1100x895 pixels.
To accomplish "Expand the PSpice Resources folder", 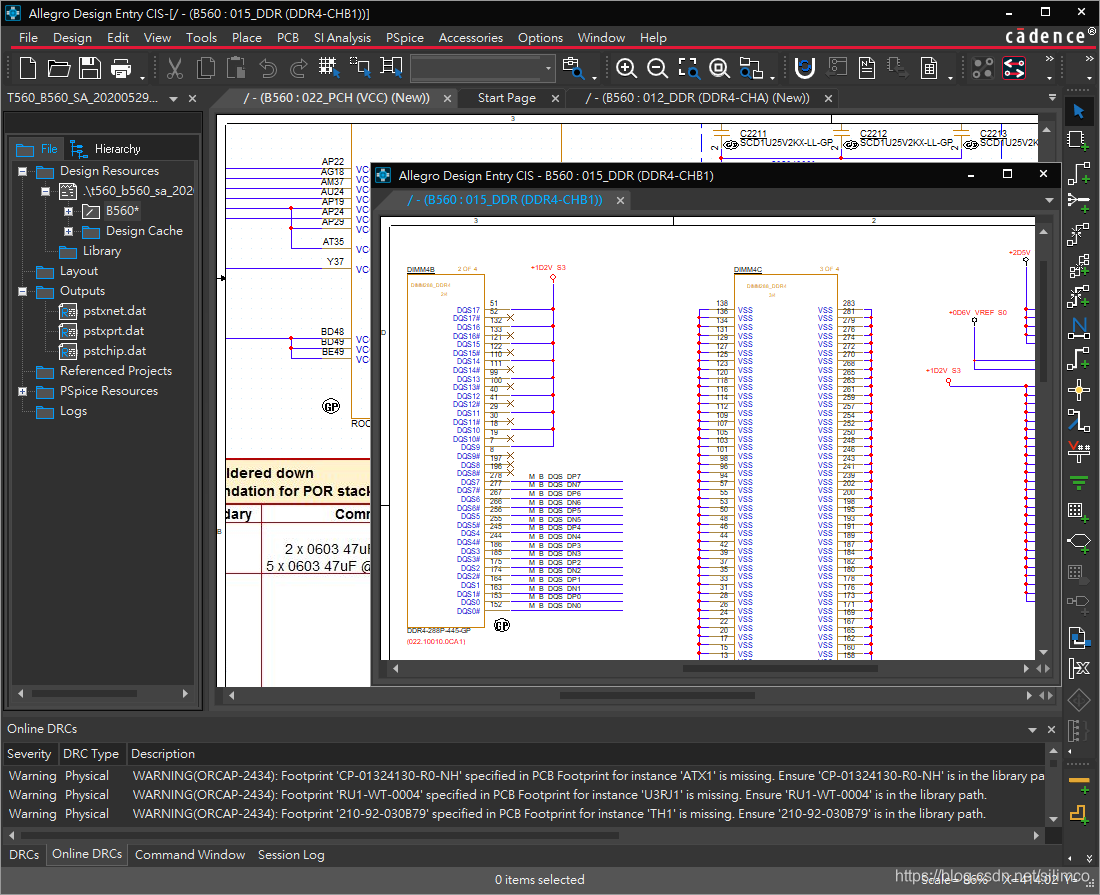I will [x=22, y=391].
